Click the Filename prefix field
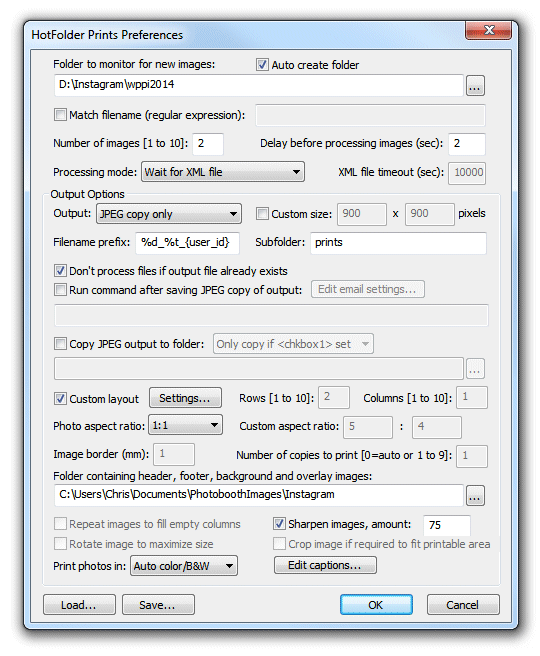This screenshot has height=656, width=540. click(x=187, y=243)
